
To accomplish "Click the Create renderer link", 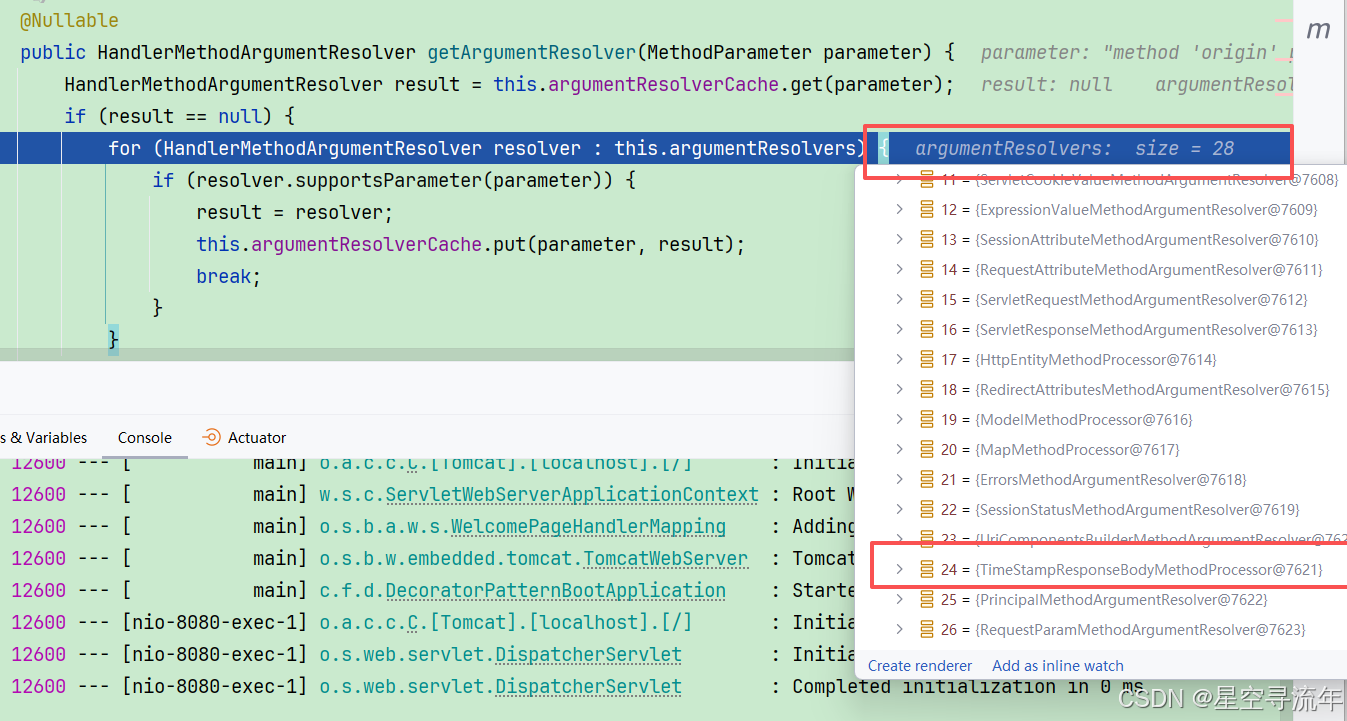I will (920, 665).
